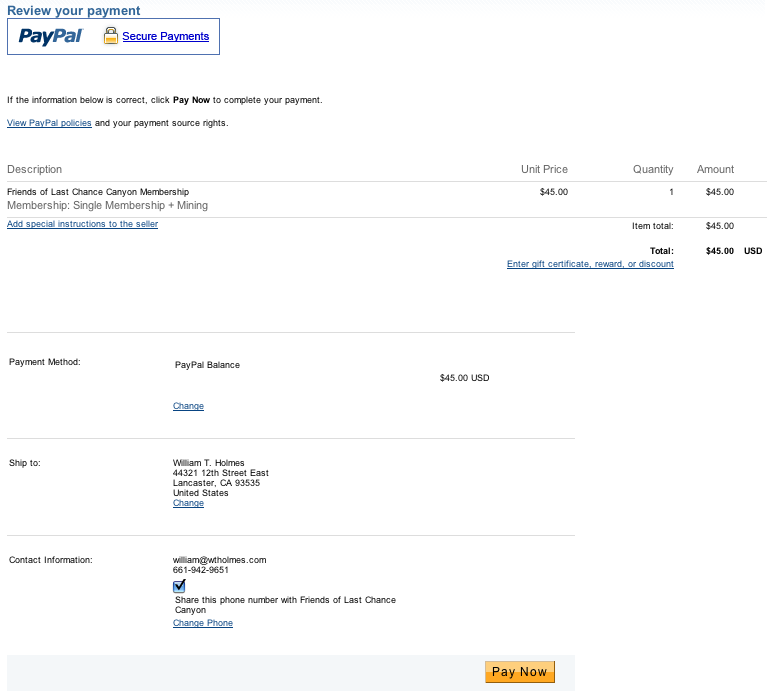Open View PayPal policies link
The height and width of the screenshot is (694, 768).
tap(49, 123)
